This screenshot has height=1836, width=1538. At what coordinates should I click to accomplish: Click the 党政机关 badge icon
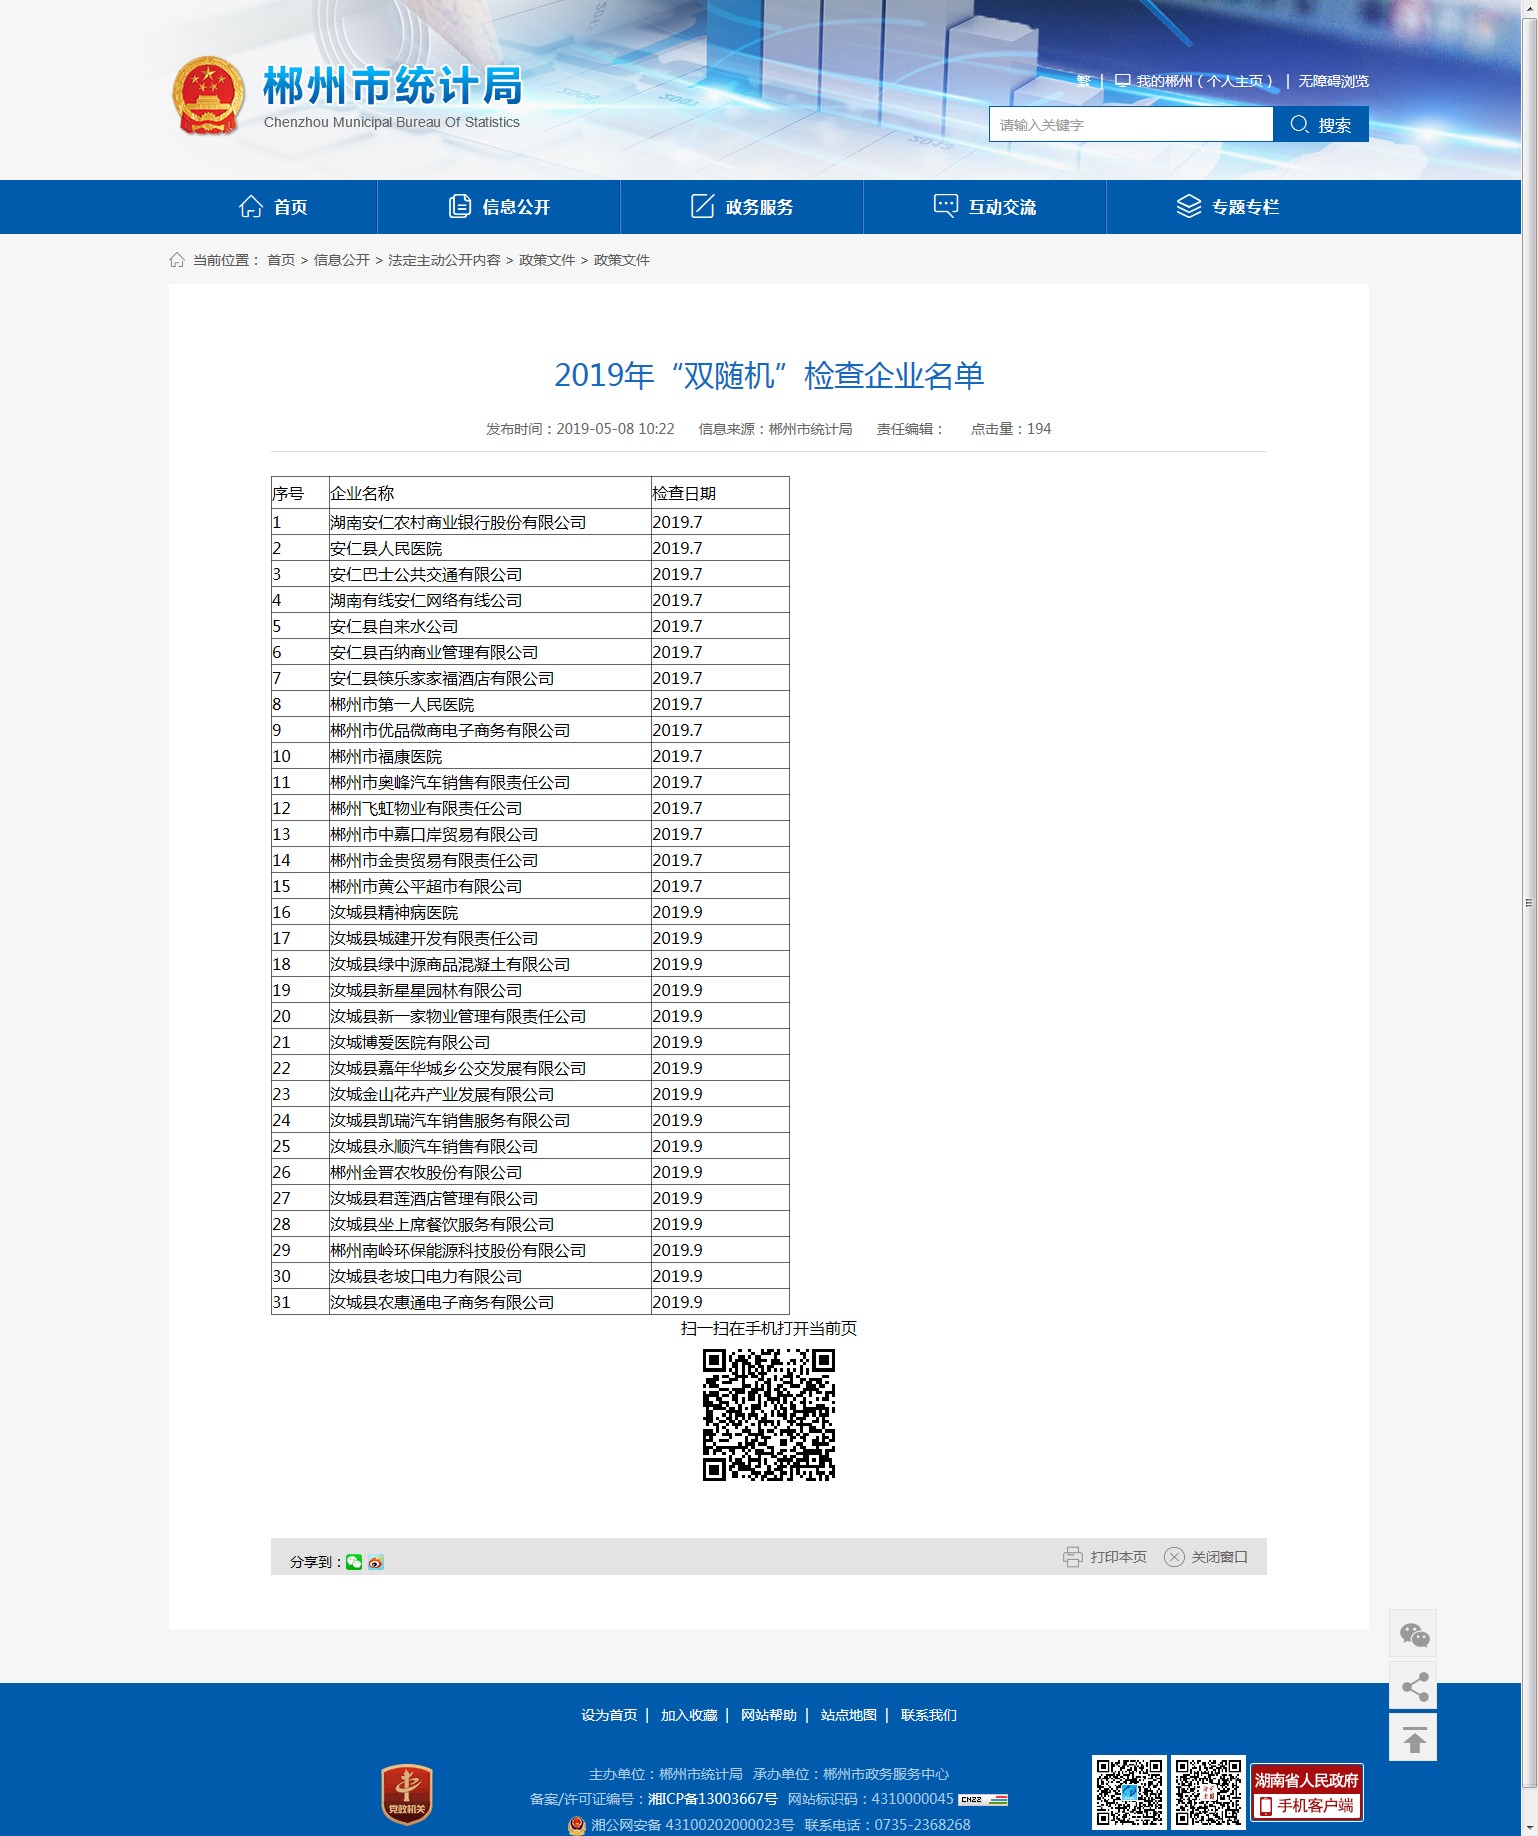pos(407,1794)
